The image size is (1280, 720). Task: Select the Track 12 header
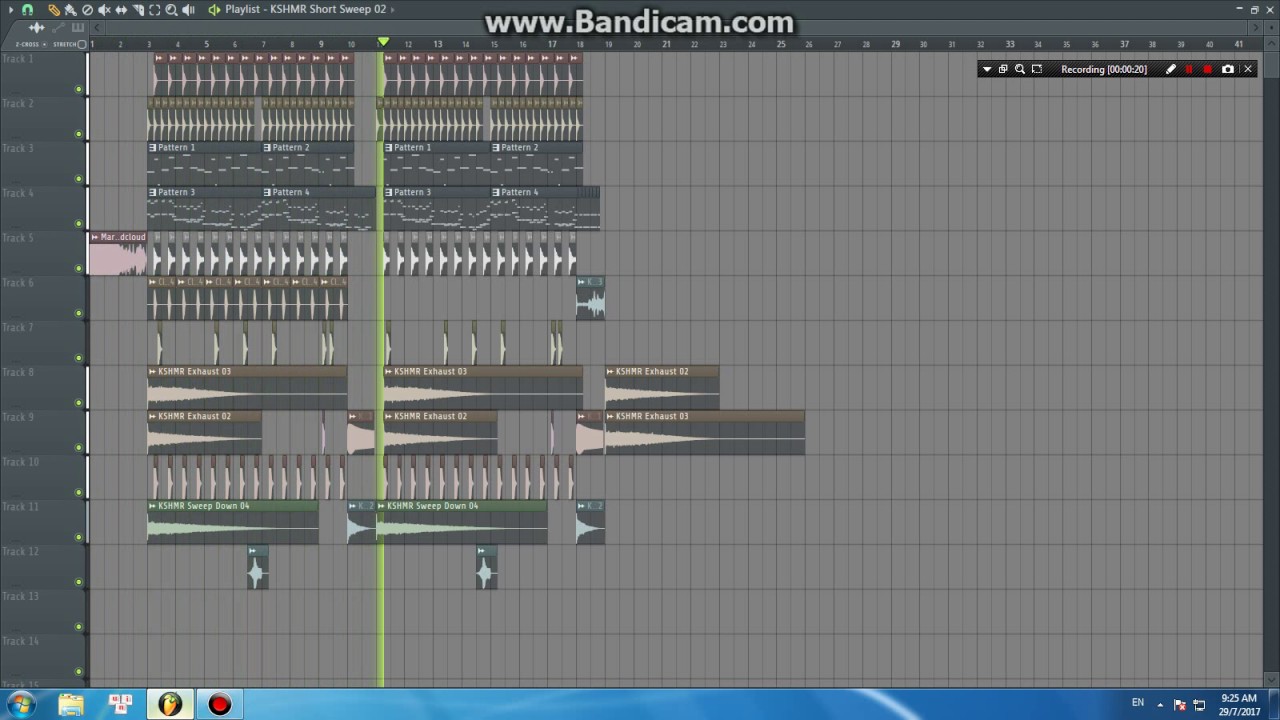click(x=43, y=567)
